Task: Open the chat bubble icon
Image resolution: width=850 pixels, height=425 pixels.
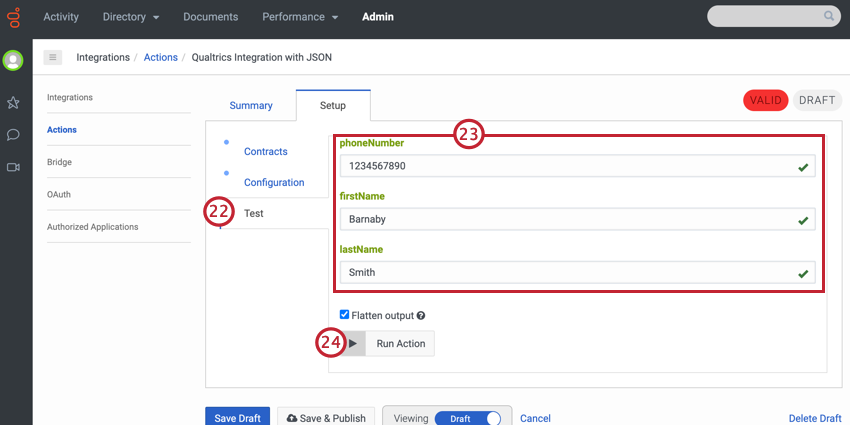Action: pyautogui.click(x=13, y=134)
